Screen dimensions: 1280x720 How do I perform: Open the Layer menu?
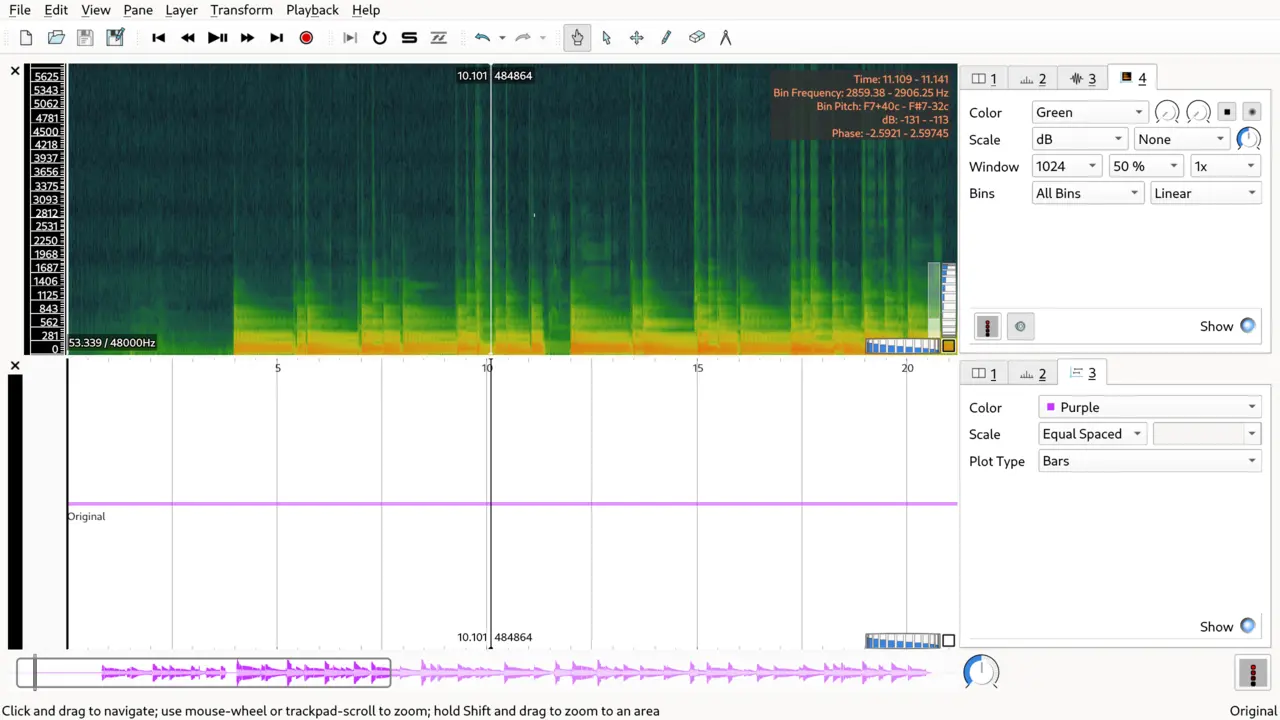point(181,10)
